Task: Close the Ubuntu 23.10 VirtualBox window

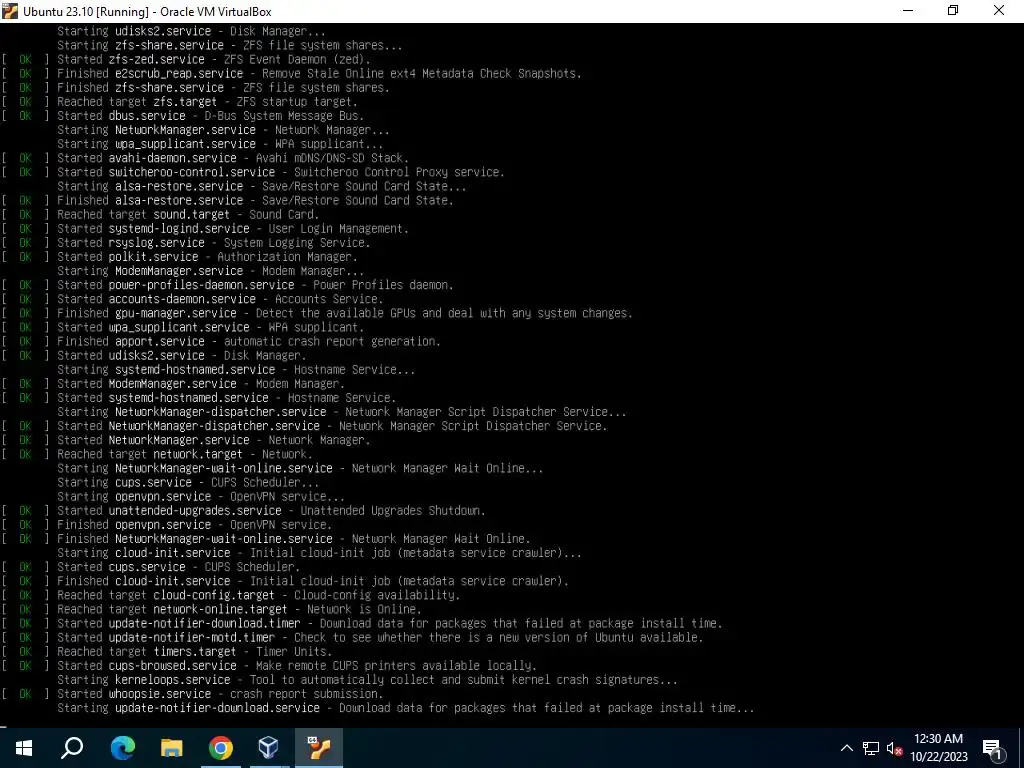Action: [x=999, y=11]
